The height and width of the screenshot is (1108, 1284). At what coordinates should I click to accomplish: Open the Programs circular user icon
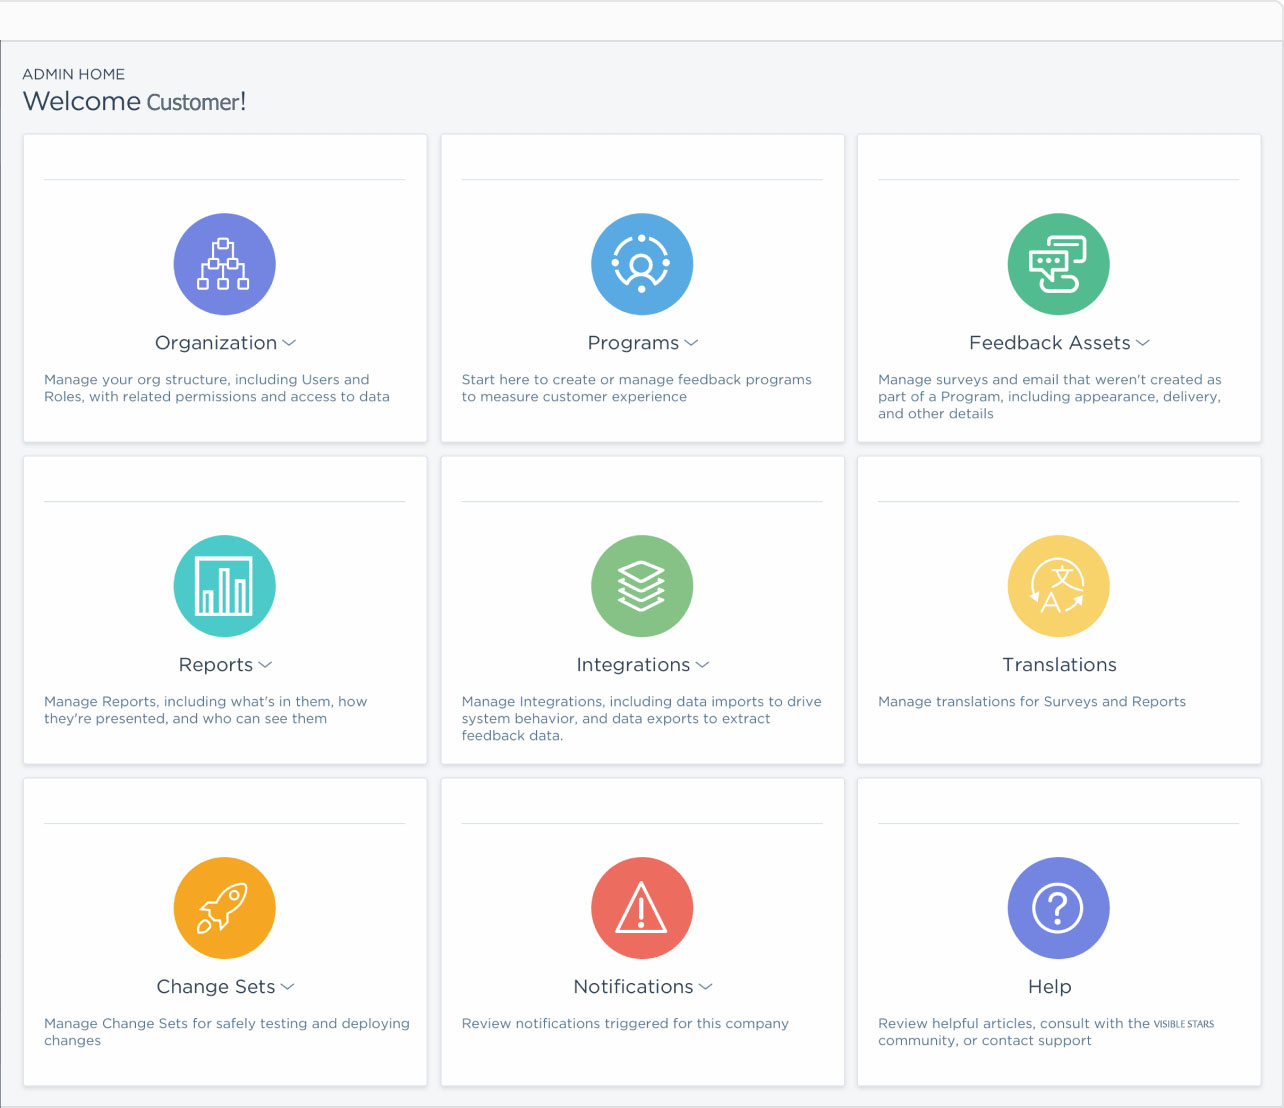point(641,264)
